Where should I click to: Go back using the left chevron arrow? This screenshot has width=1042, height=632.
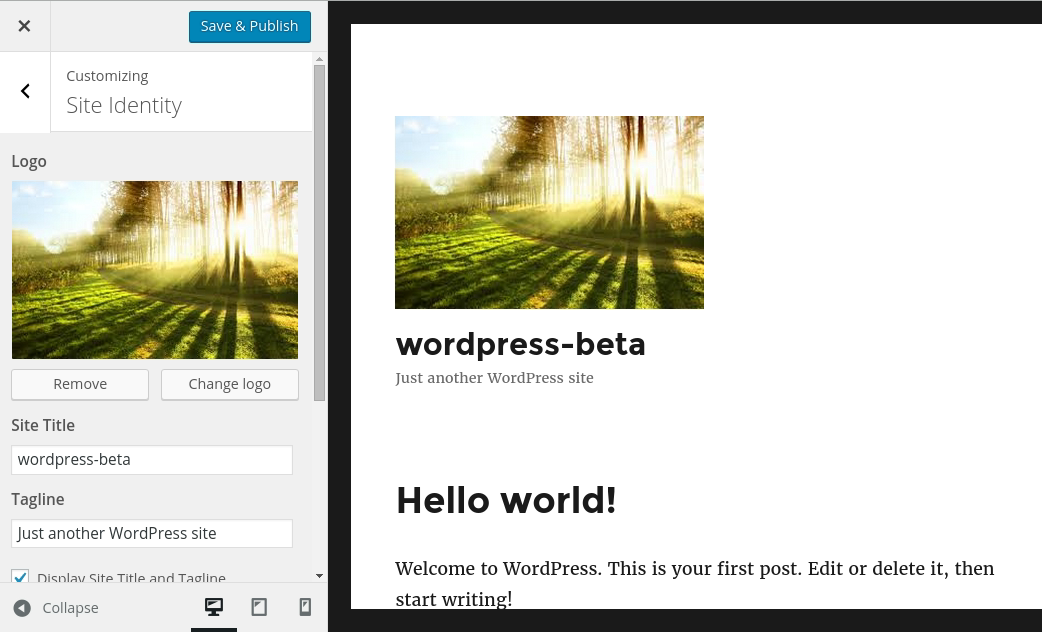pos(25,91)
